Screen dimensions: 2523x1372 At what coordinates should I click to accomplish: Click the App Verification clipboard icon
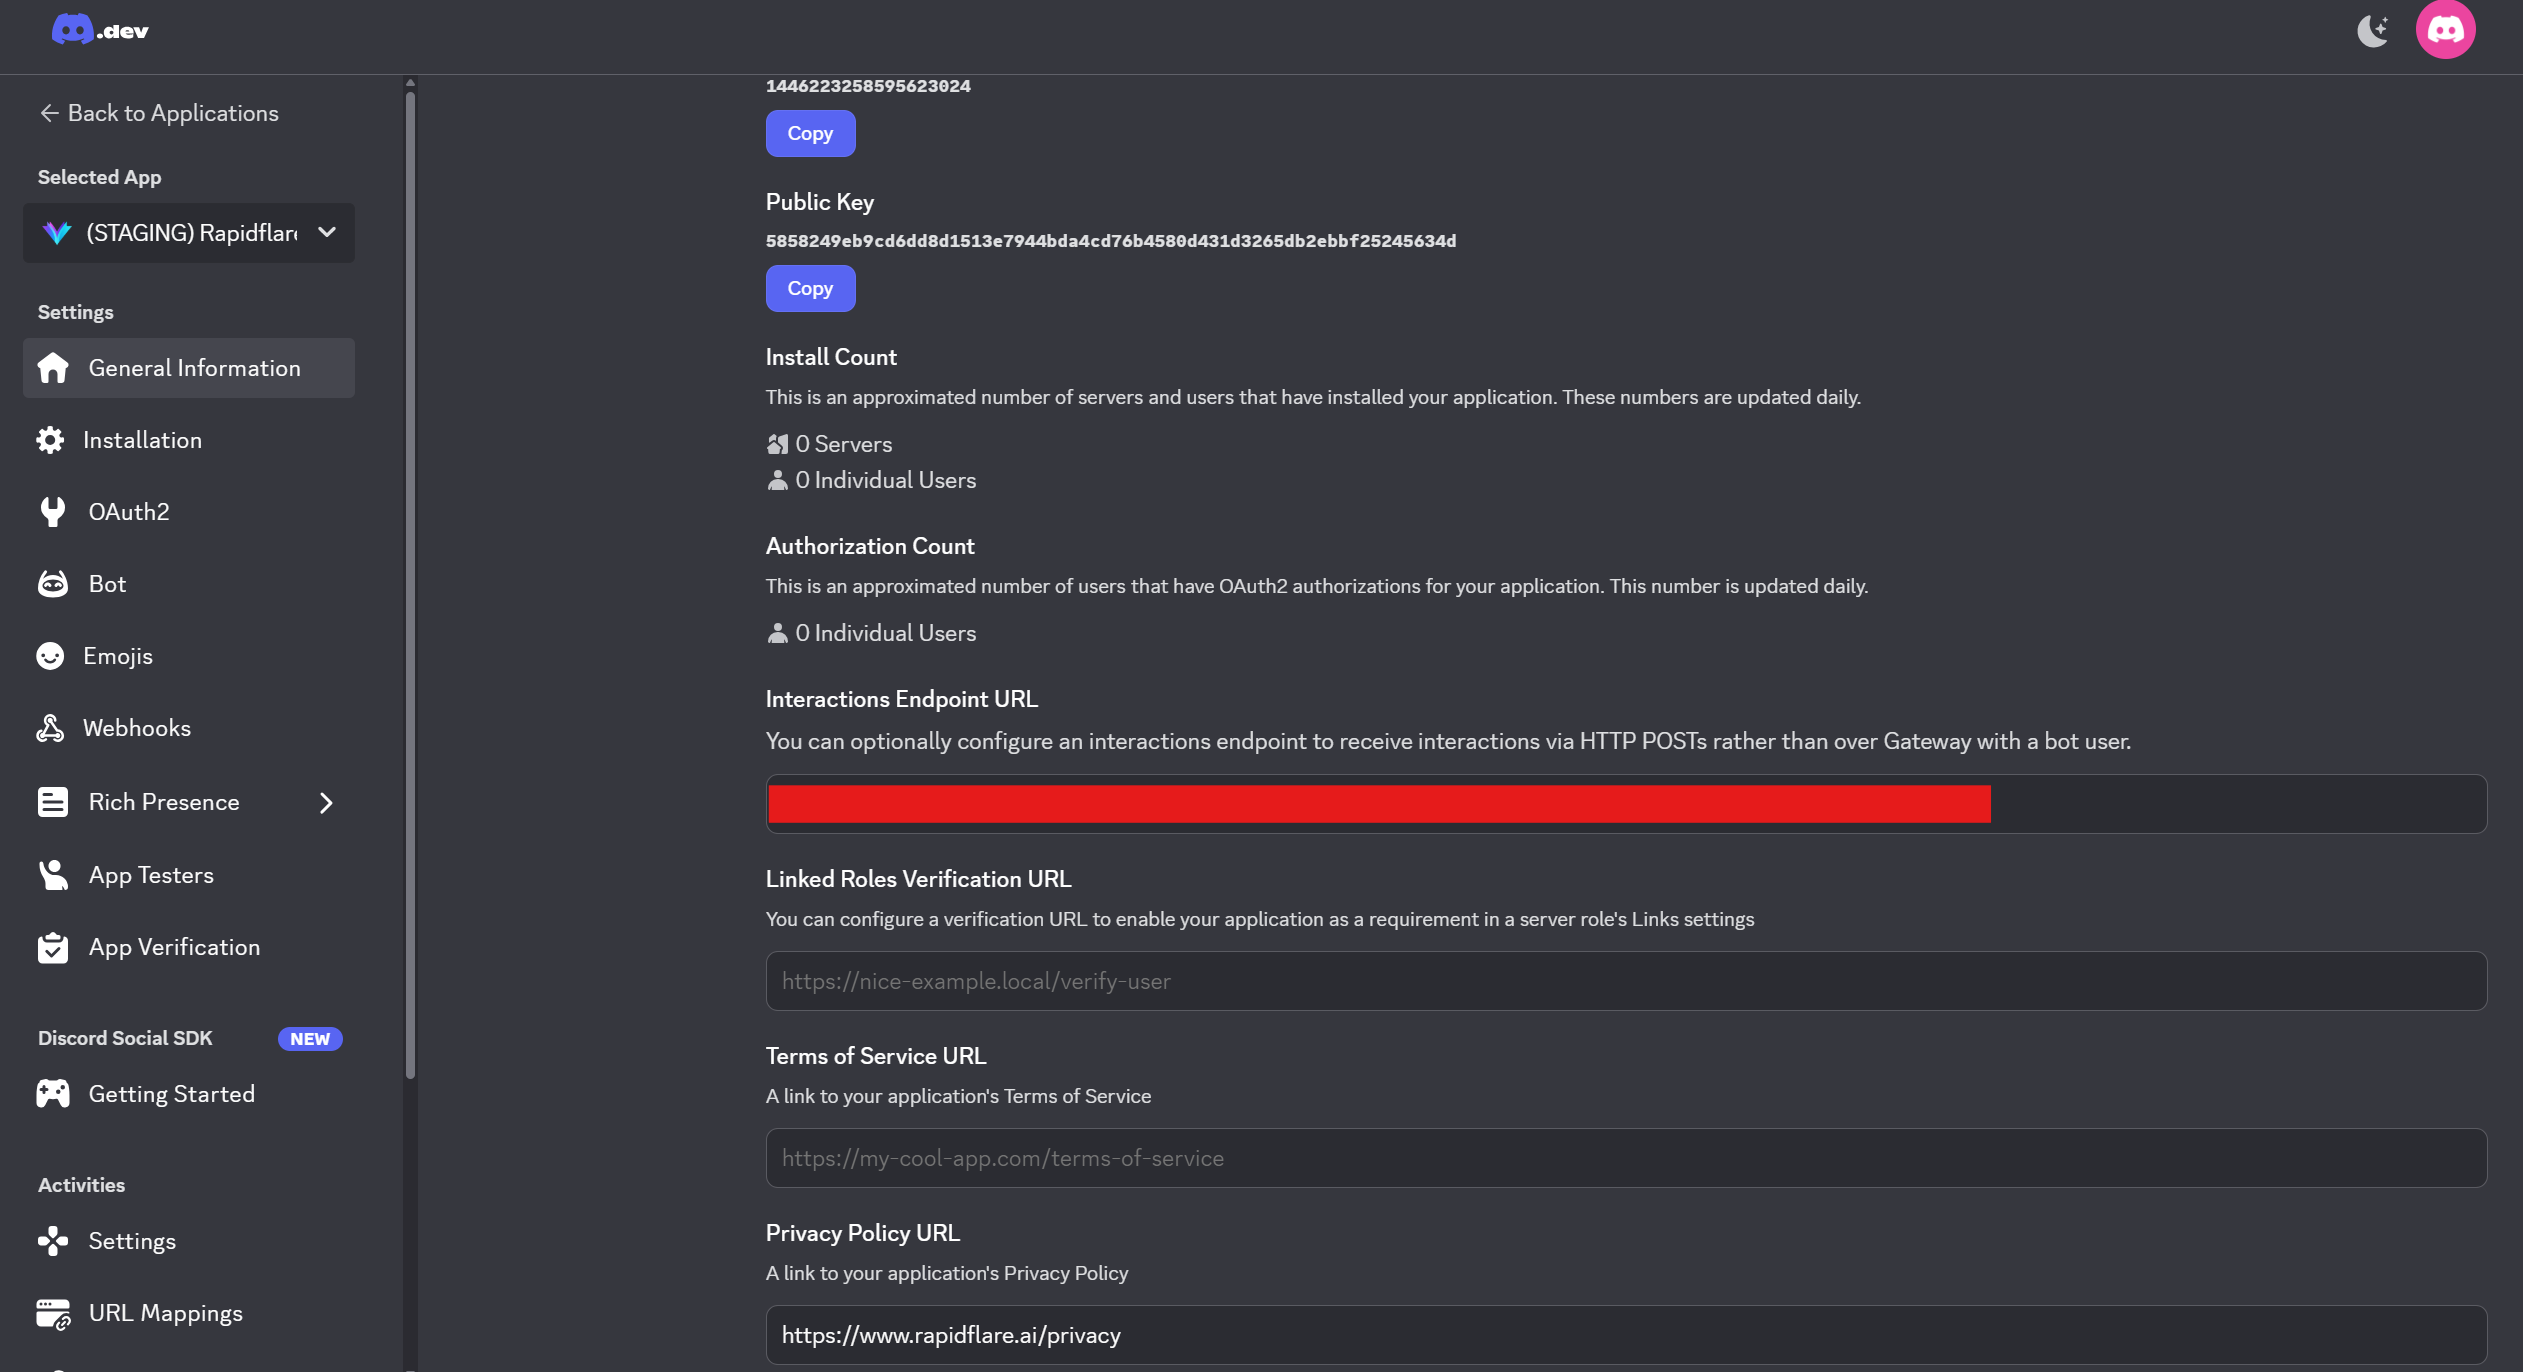click(52, 947)
